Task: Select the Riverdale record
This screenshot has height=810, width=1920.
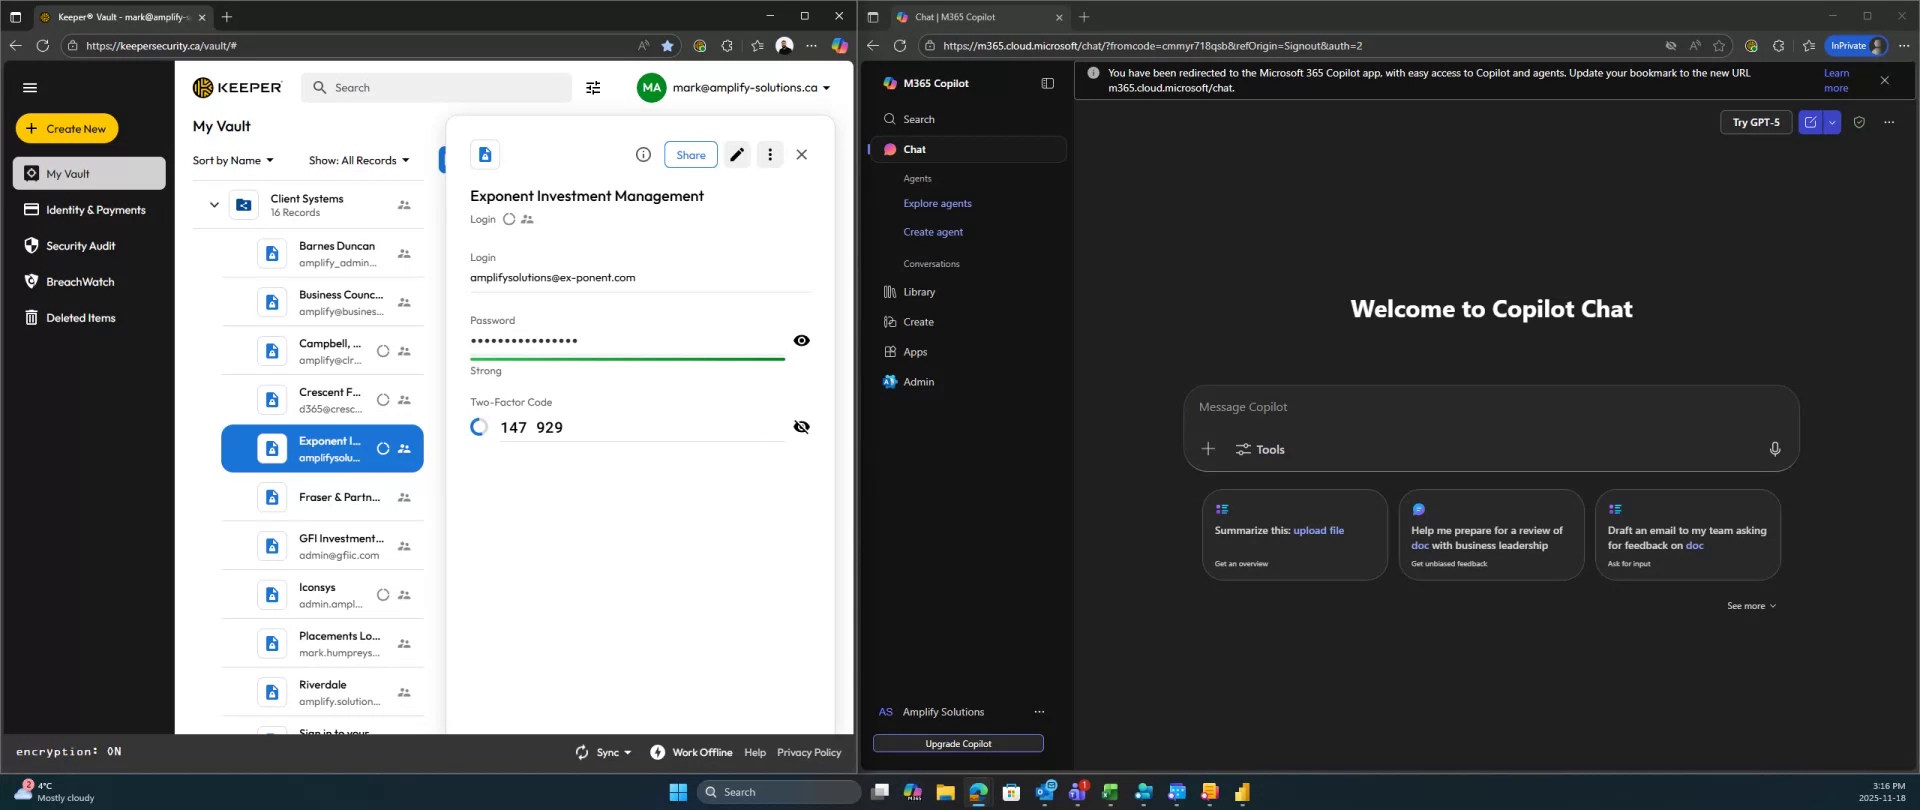Action: pyautogui.click(x=322, y=693)
